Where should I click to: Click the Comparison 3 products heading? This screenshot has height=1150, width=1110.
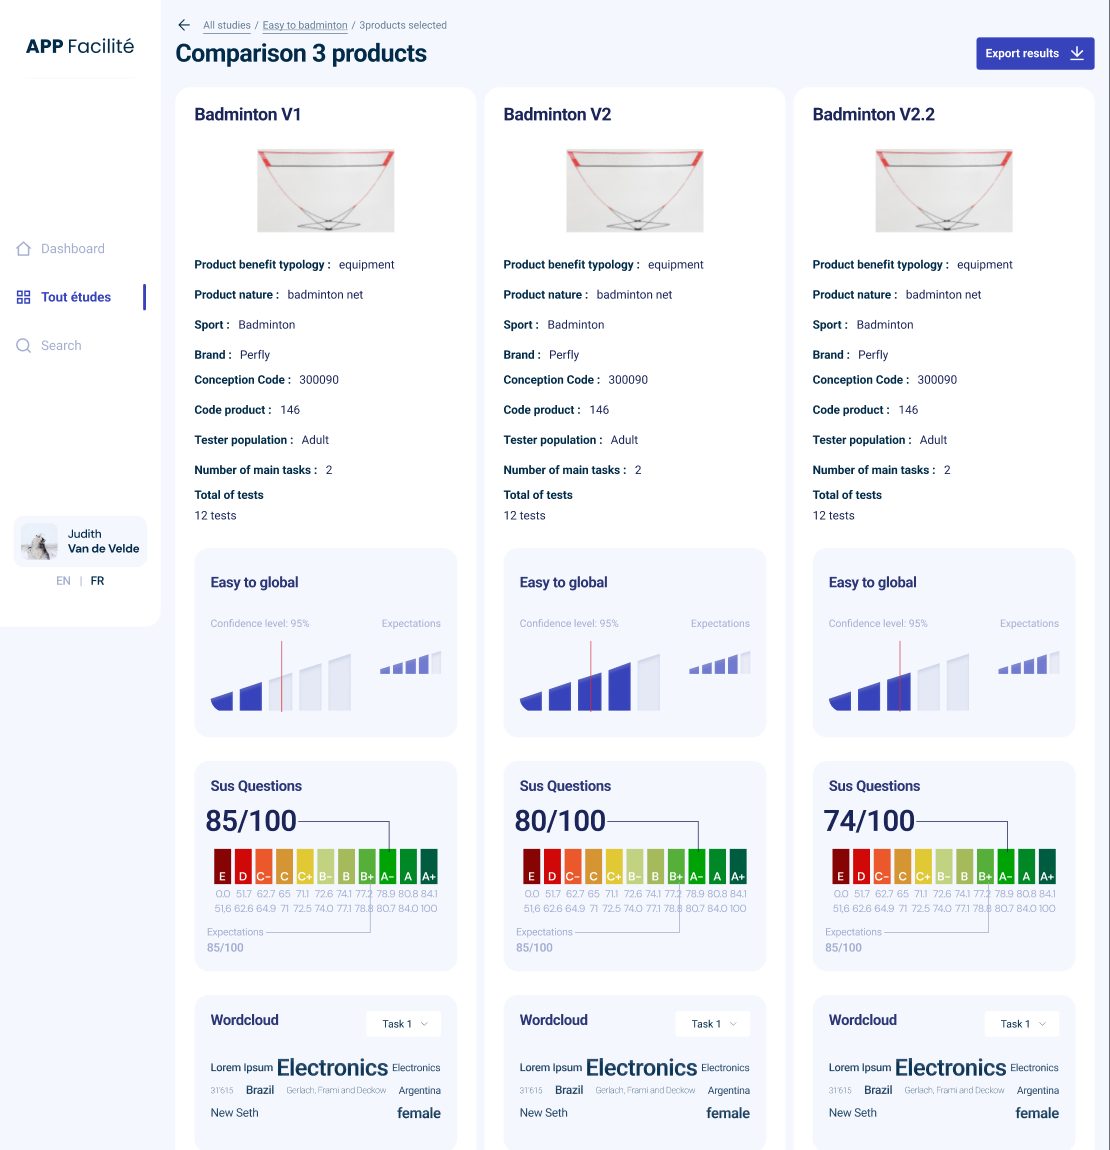(301, 54)
